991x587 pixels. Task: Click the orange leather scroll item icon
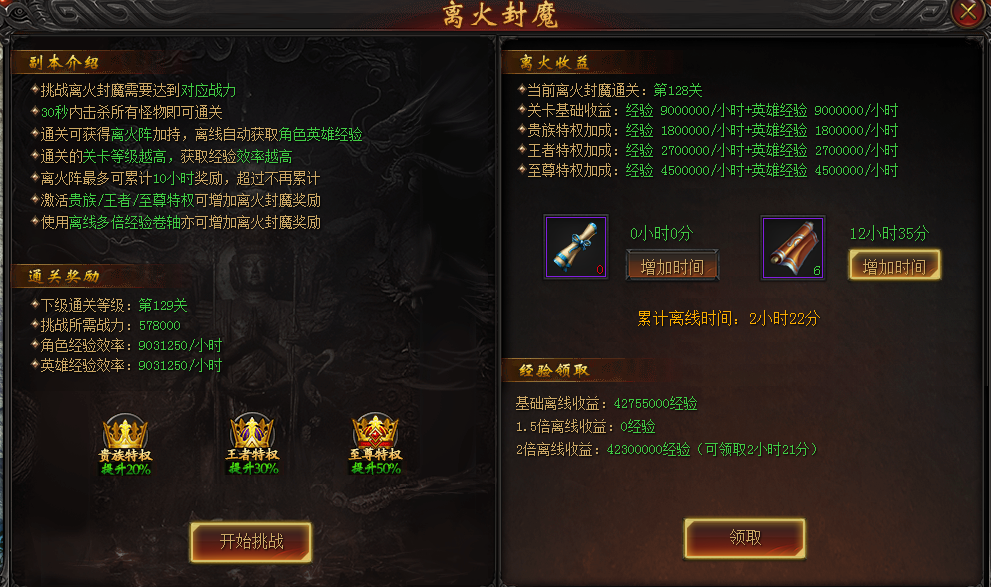(x=793, y=247)
